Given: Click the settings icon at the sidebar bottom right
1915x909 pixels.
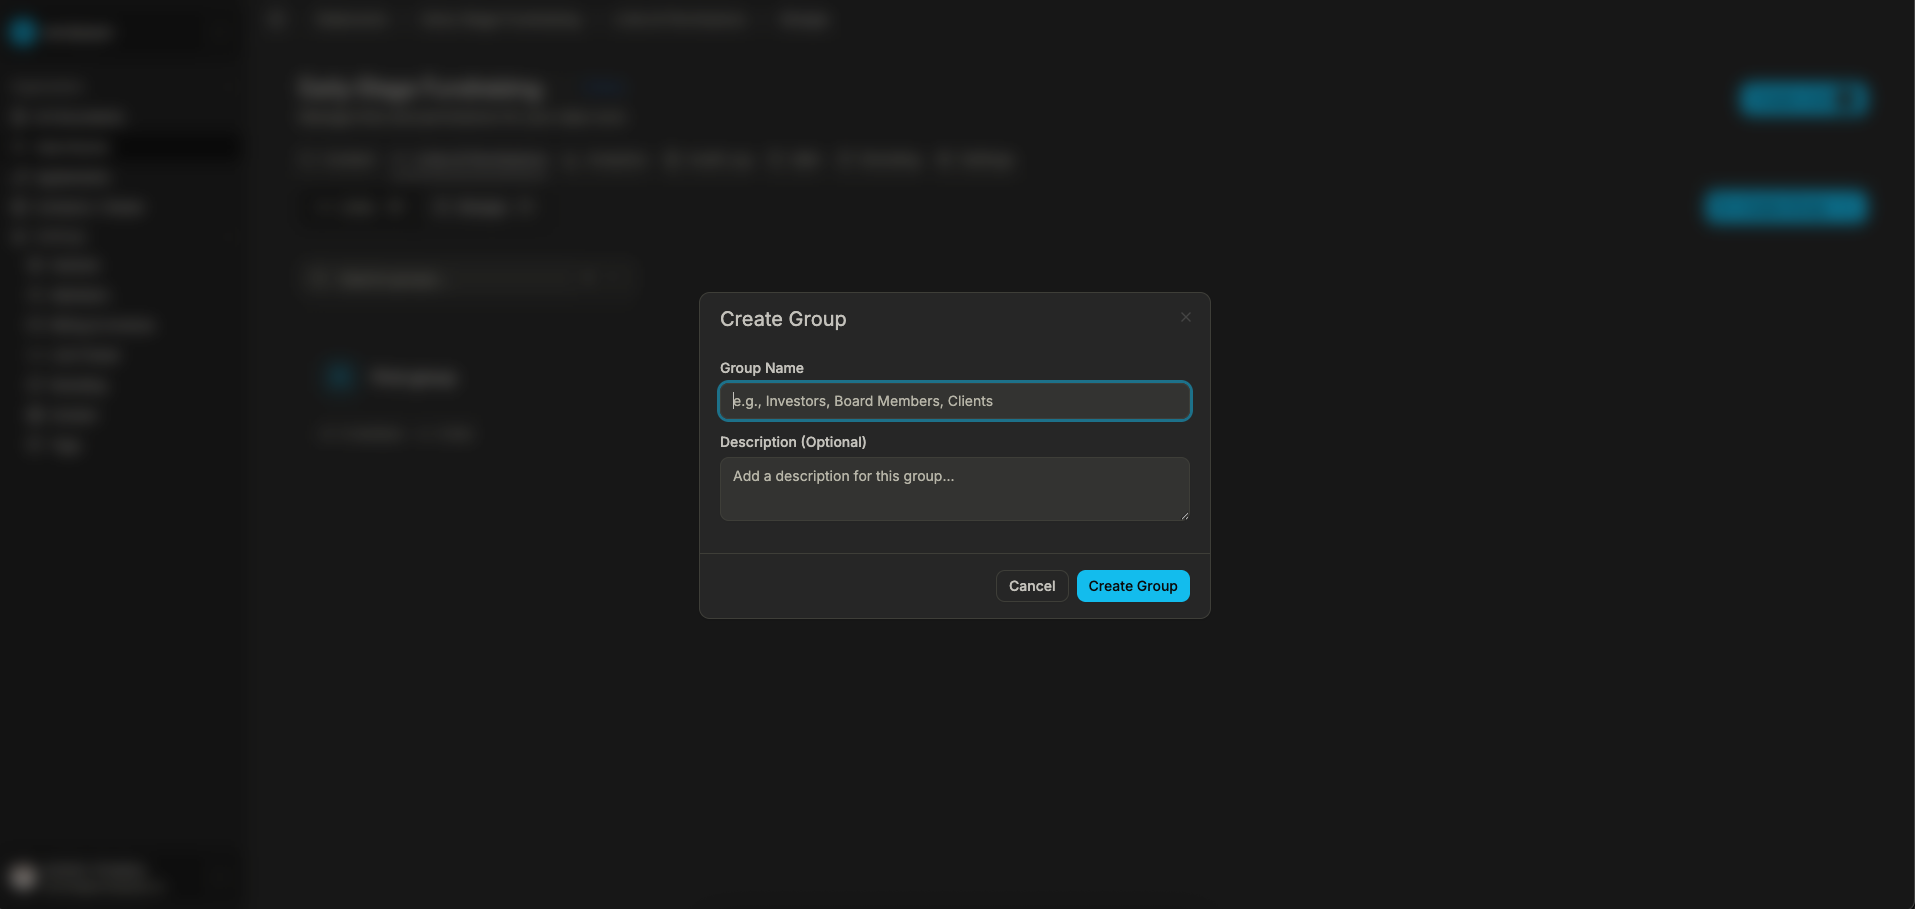Looking at the screenshot, I should point(221,876).
